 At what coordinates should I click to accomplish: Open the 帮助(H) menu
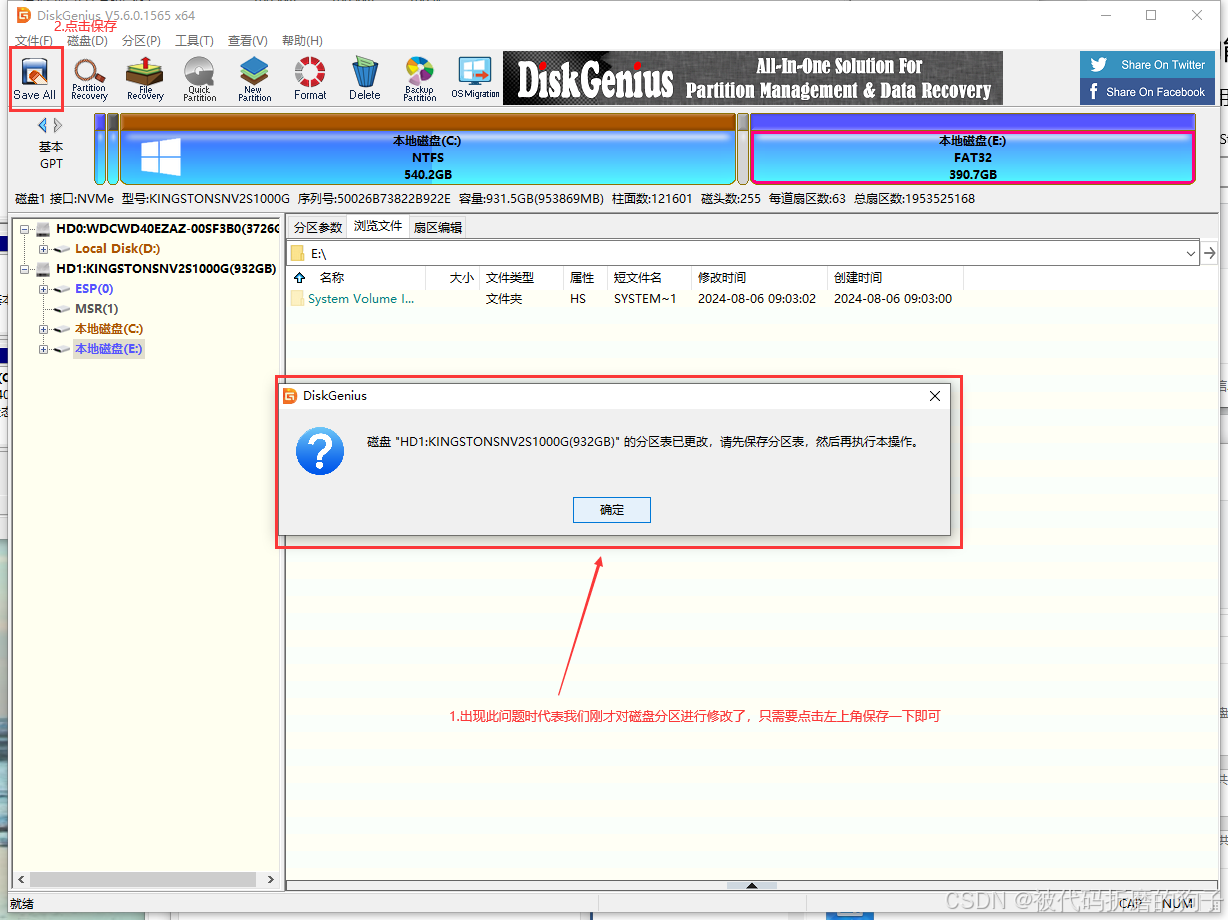pos(302,41)
